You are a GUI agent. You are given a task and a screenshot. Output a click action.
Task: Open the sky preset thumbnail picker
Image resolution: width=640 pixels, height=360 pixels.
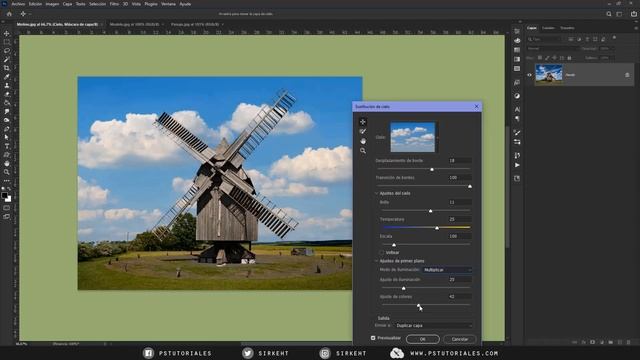tap(413, 137)
